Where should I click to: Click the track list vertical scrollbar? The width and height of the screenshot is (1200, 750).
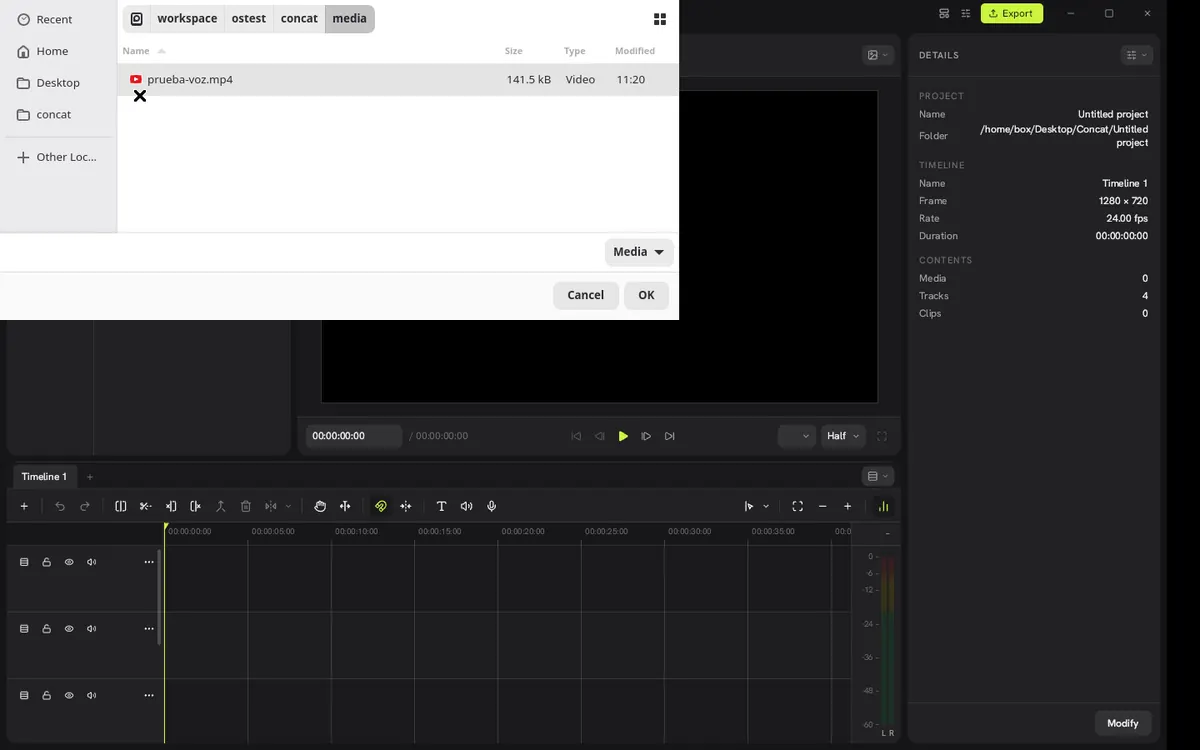click(159, 597)
